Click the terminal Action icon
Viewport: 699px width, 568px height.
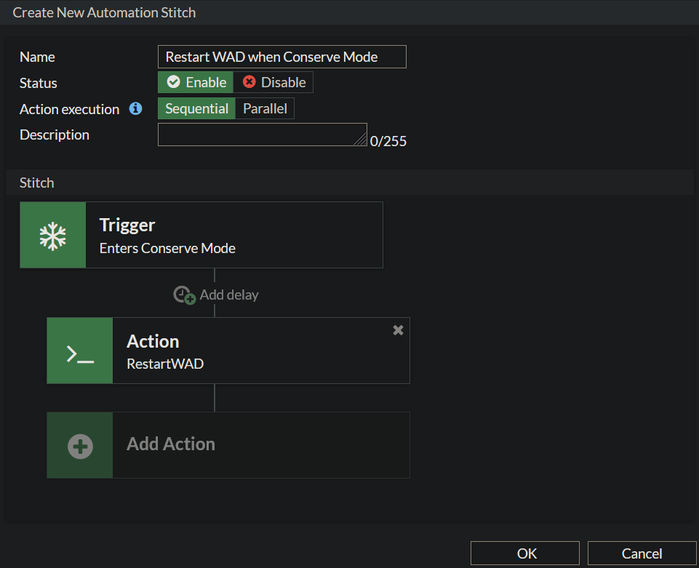[80, 351]
